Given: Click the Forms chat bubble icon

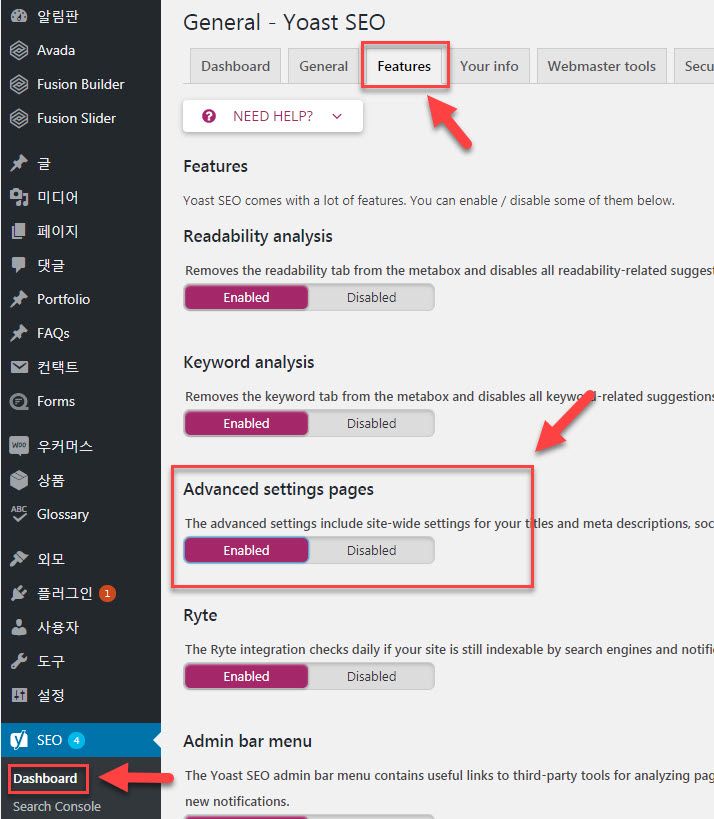Looking at the screenshot, I should pyautogui.click(x=19, y=401).
